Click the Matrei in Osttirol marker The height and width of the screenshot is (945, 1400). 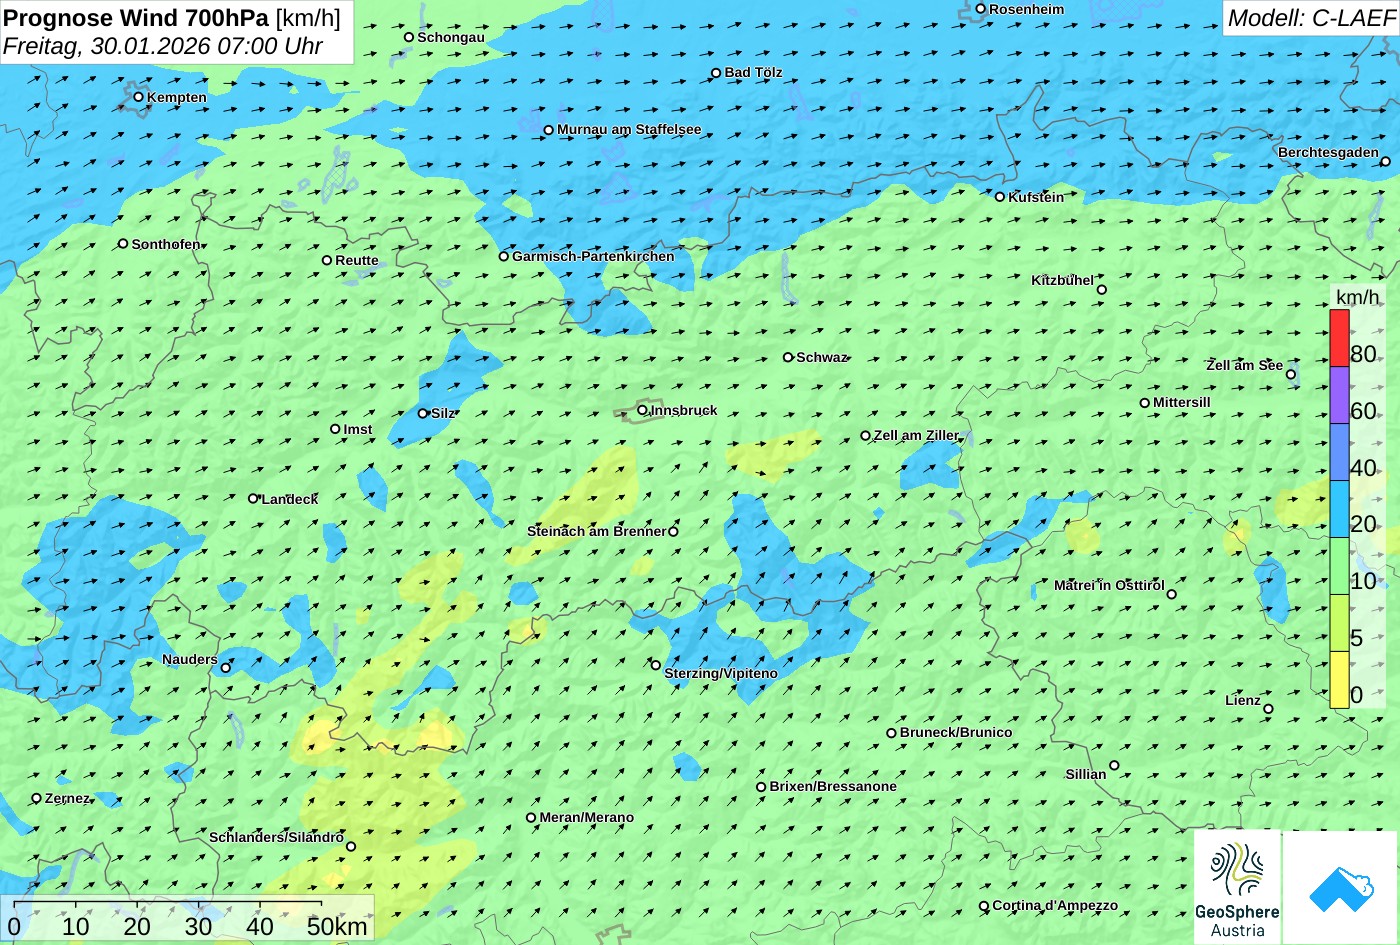pyautogui.click(x=1172, y=594)
